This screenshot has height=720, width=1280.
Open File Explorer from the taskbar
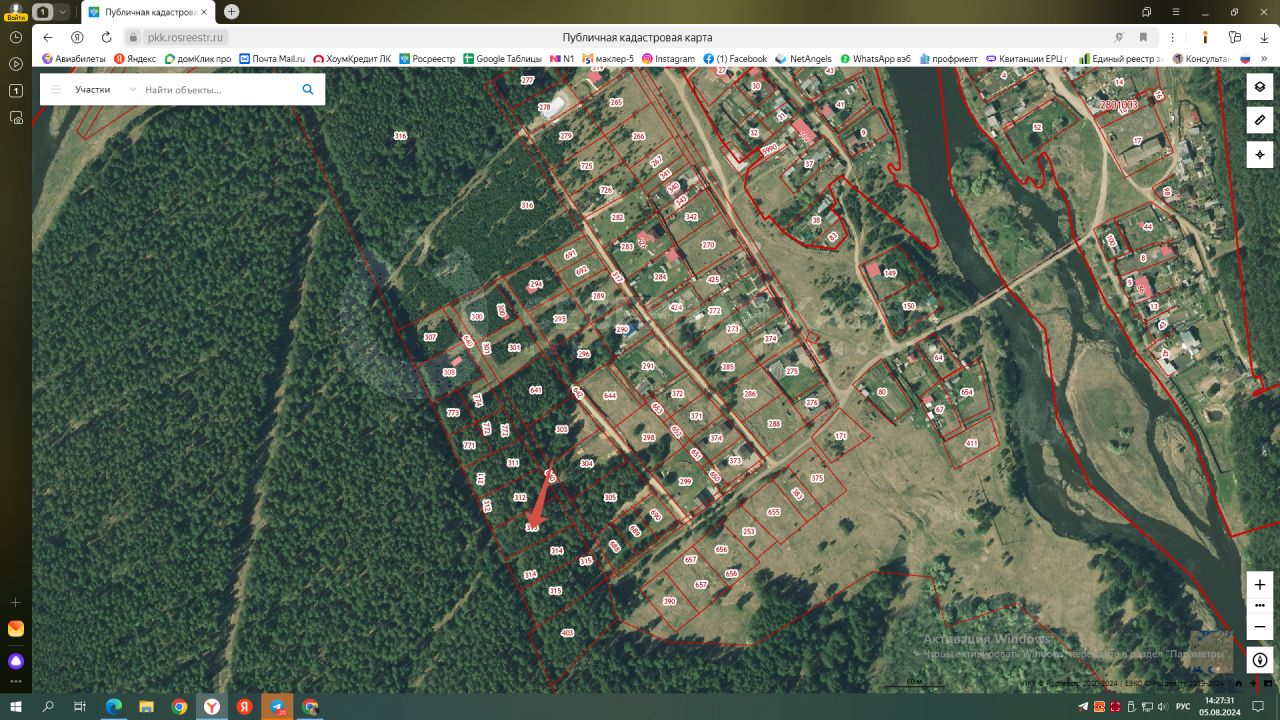pyautogui.click(x=146, y=706)
